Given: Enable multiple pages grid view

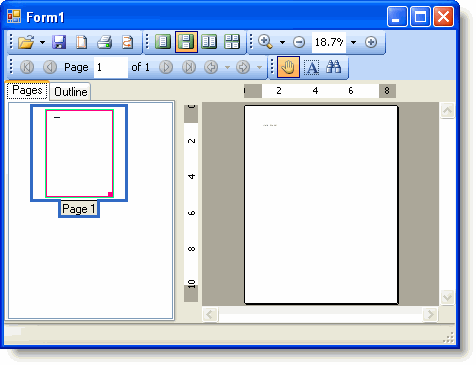Looking at the screenshot, I should (232, 42).
